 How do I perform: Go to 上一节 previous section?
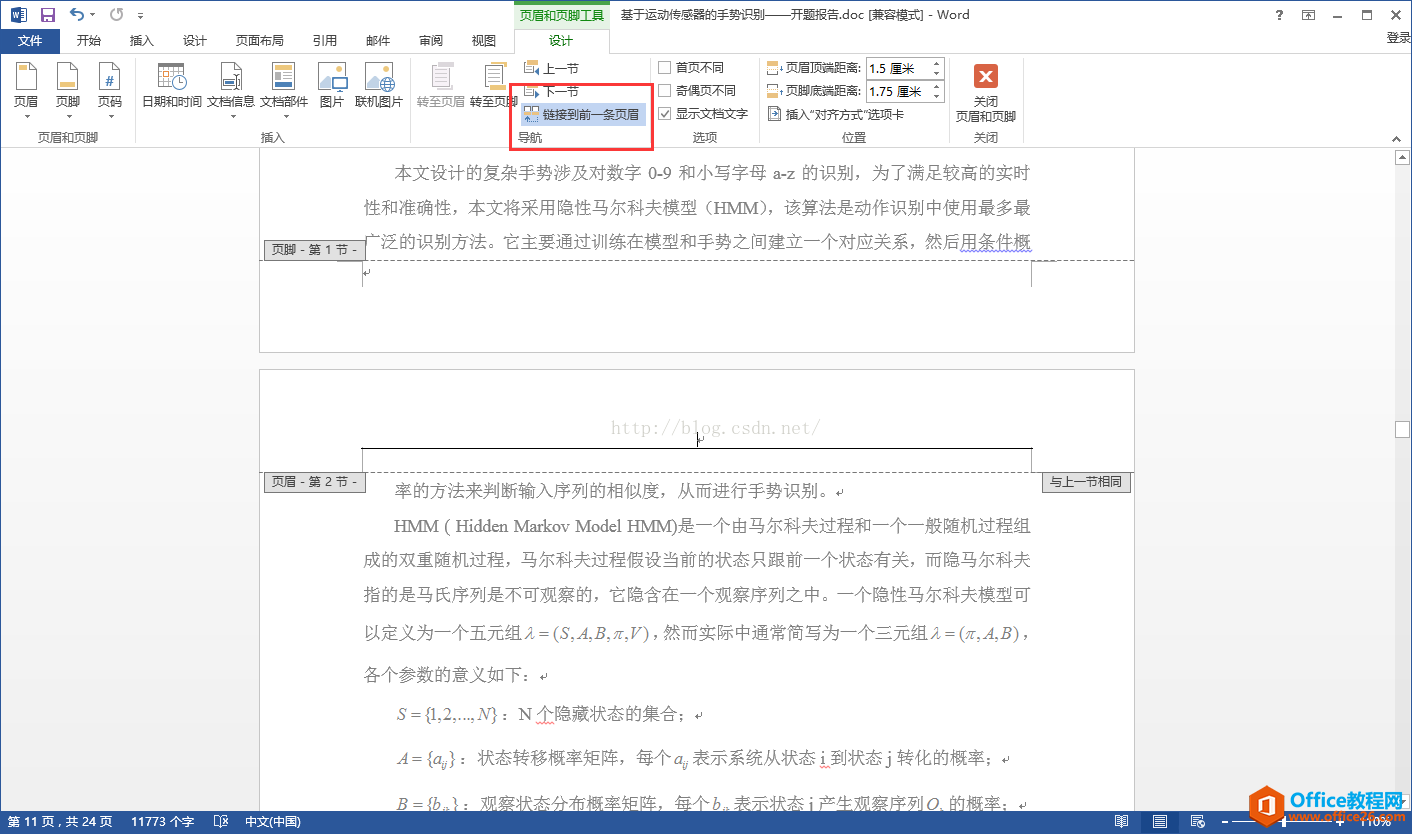coord(552,69)
